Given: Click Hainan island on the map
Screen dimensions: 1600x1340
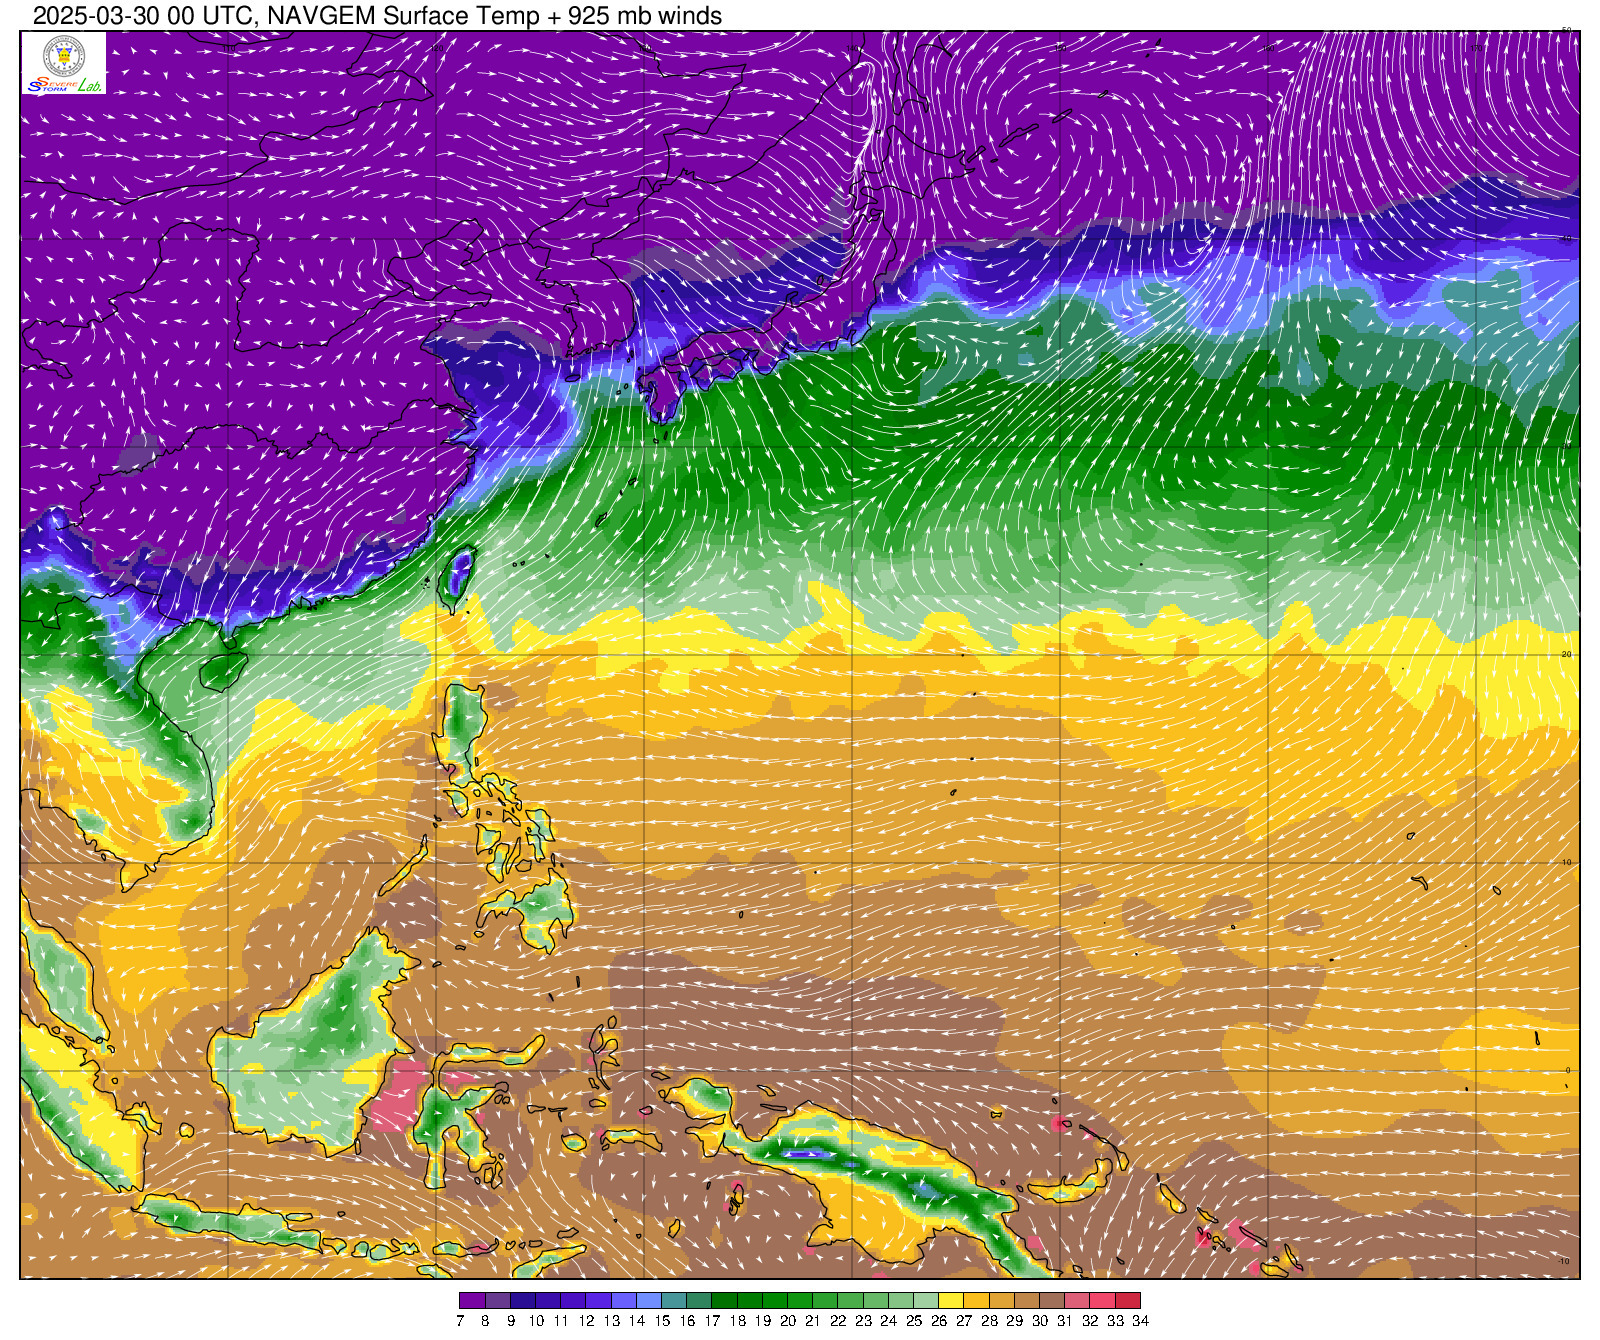Looking at the screenshot, I should click(x=223, y=670).
